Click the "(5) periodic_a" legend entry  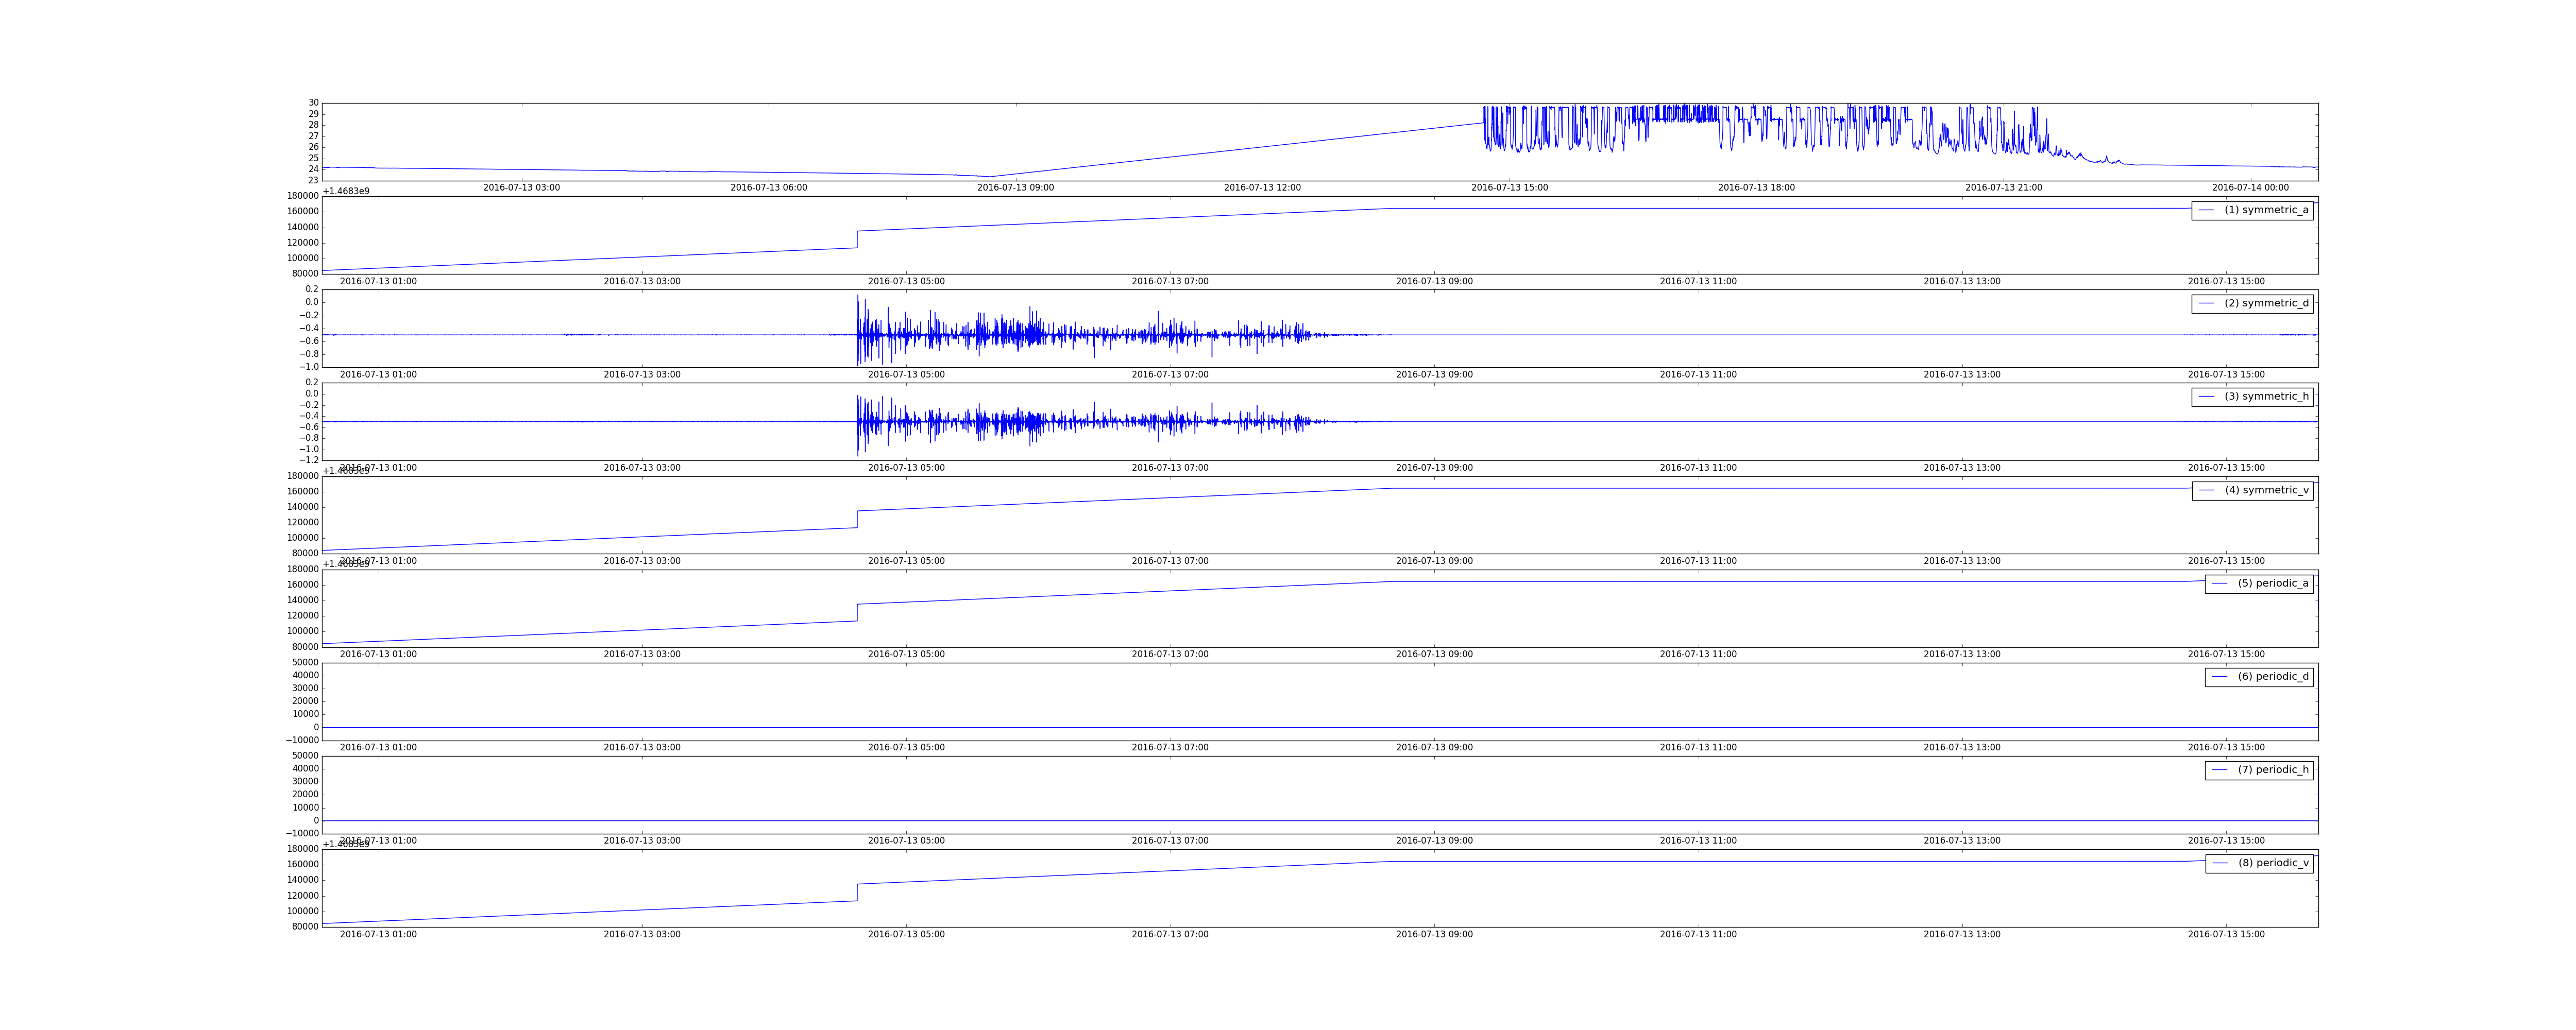pos(2259,583)
